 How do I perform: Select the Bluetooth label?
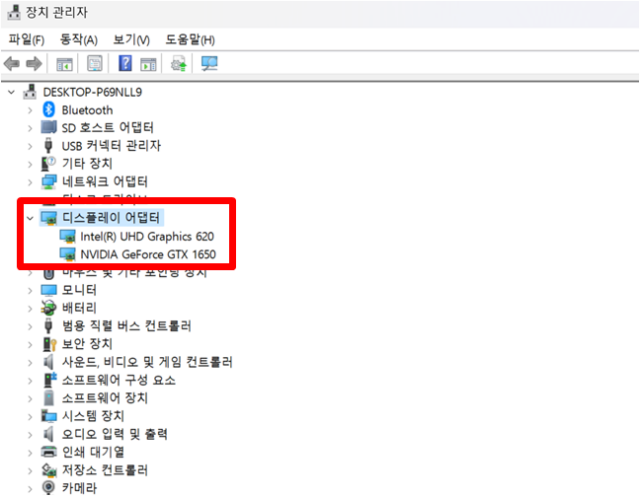coord(87,110)
